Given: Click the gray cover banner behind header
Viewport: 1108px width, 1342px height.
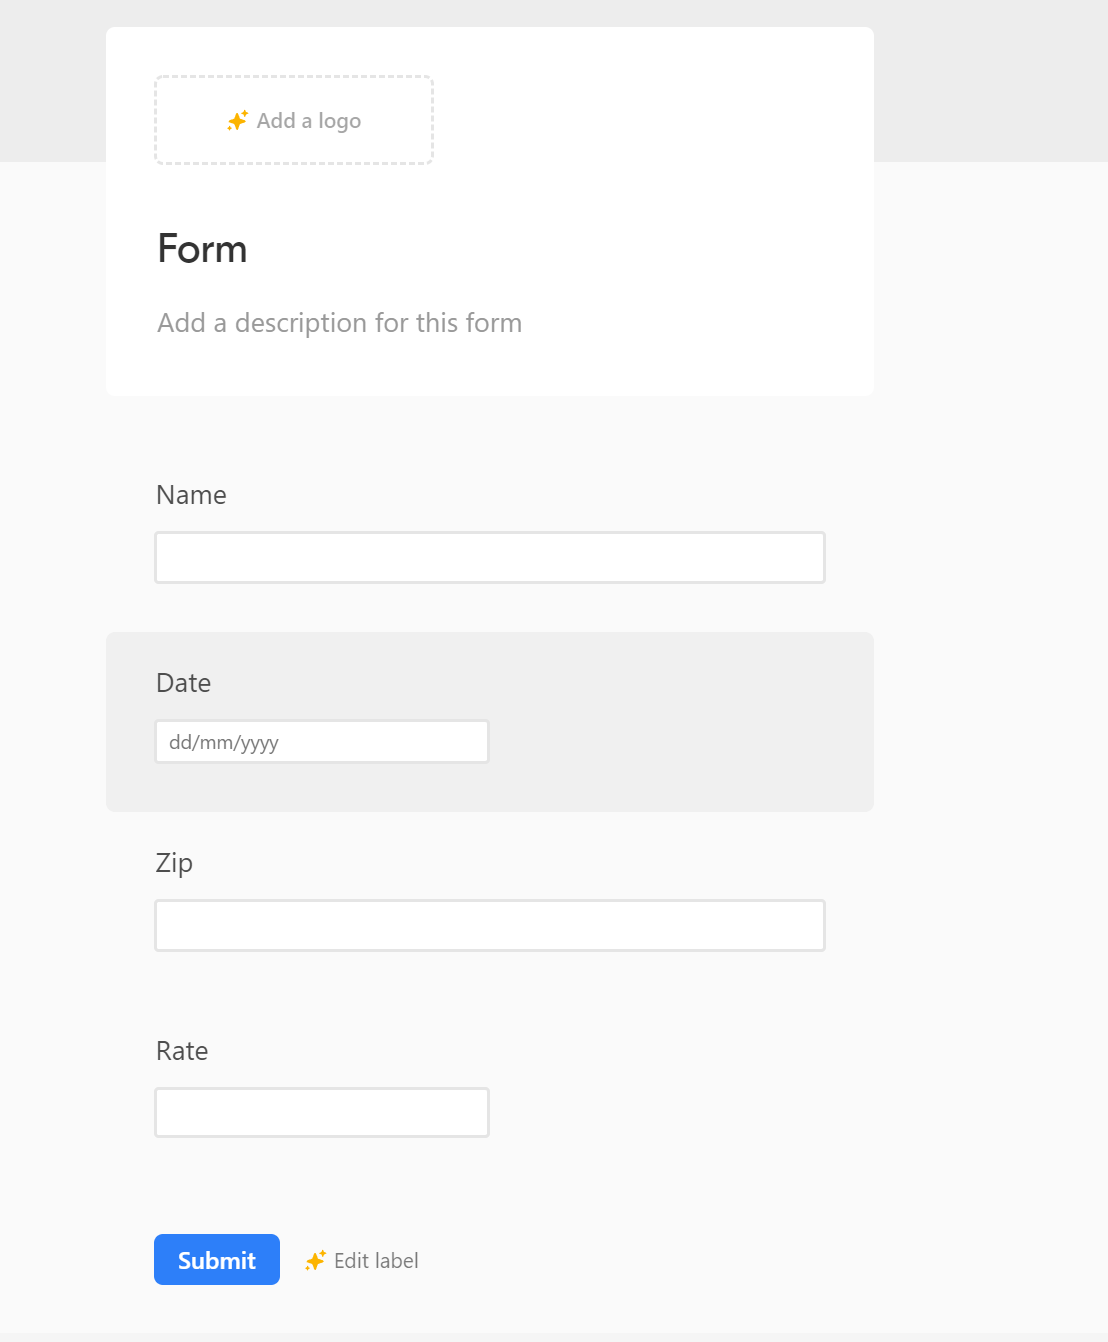Looking at the screenshot, I should [x=990, y=80].
